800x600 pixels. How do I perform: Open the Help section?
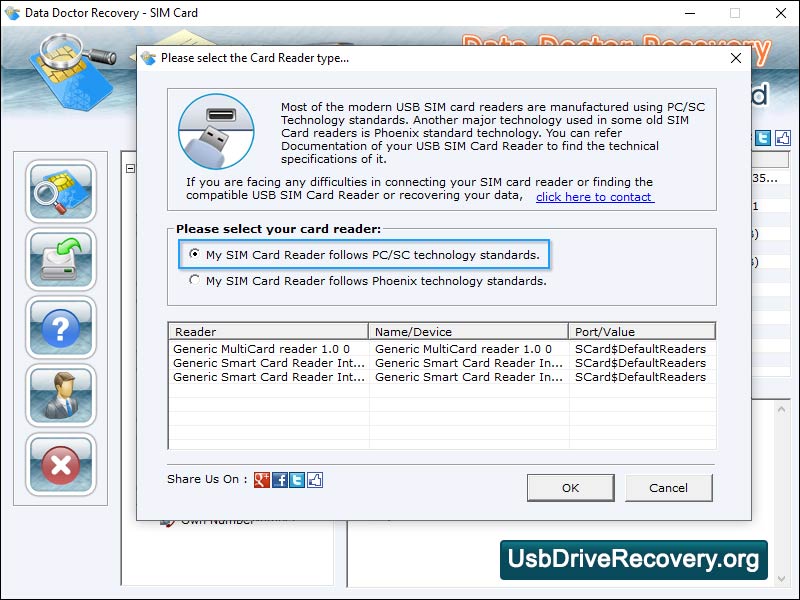(x=60, y=328)
